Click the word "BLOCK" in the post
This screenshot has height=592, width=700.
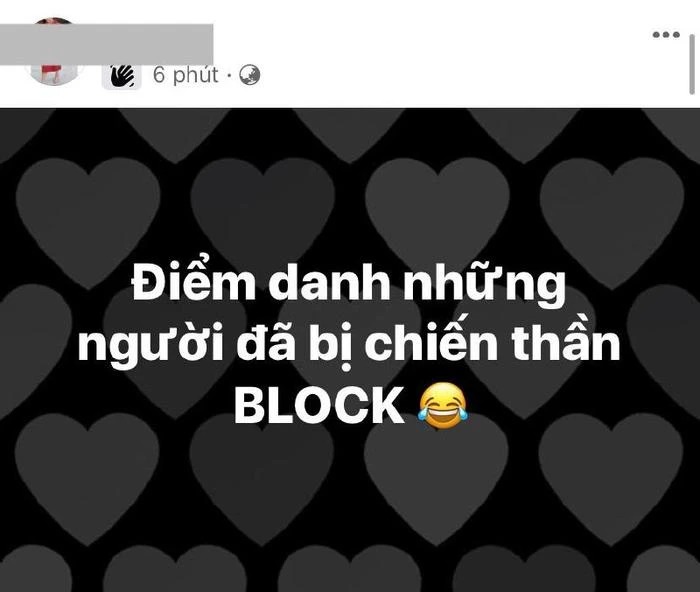tap(319, 406)
